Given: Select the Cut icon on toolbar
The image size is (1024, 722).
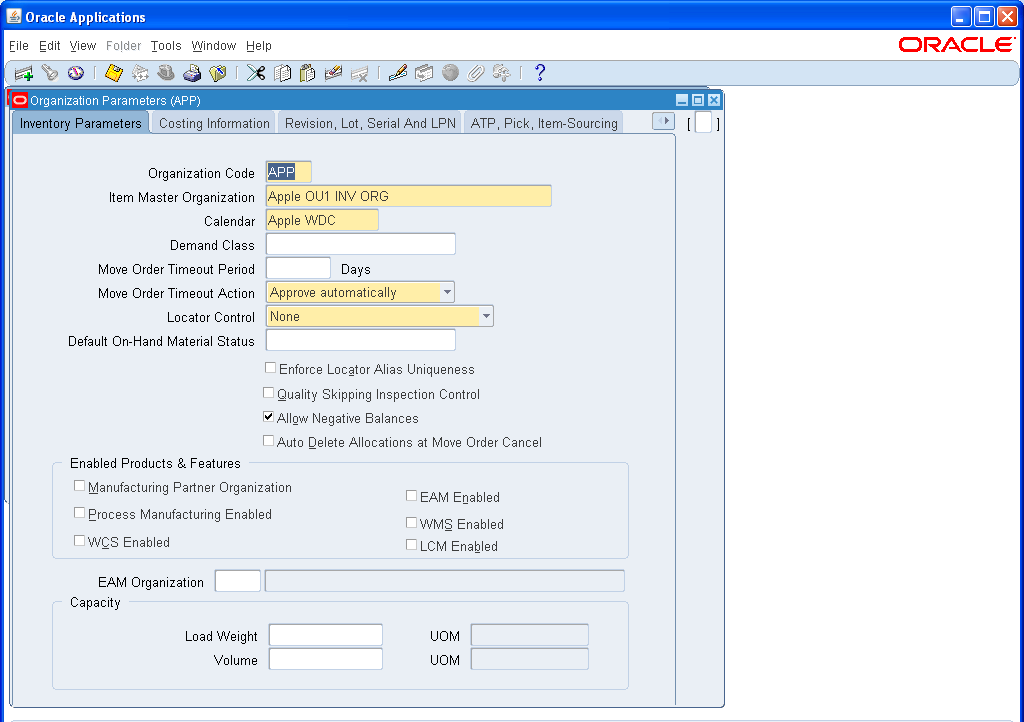Looking at the screenshot, I should 255,72.
